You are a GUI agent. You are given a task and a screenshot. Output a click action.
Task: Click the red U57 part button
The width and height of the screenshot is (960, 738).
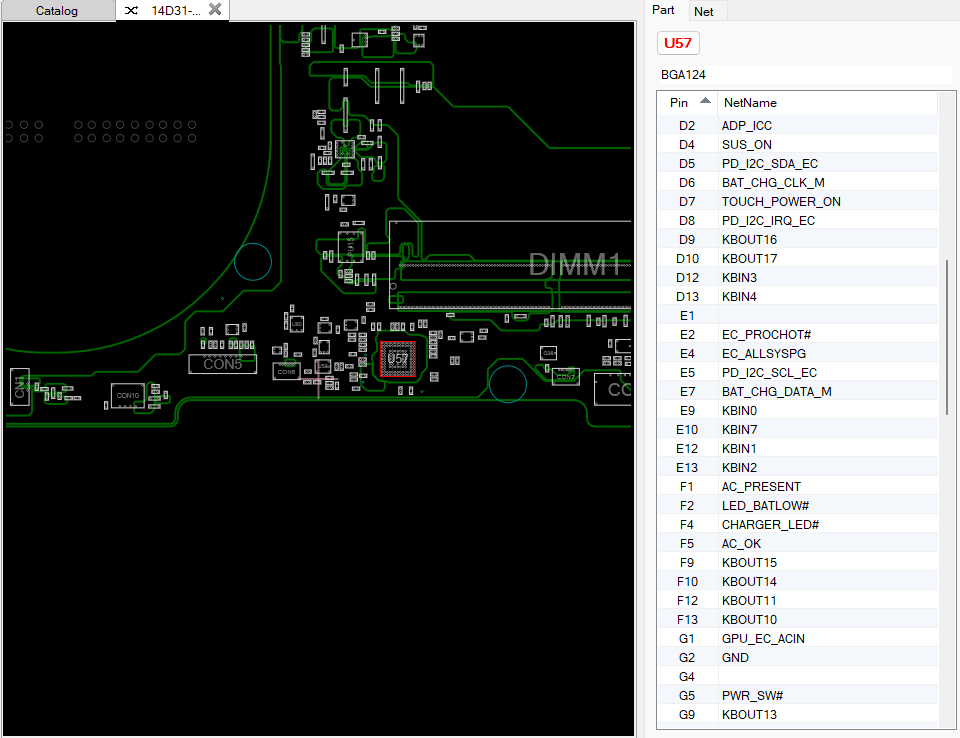click(x=678, y=43)
